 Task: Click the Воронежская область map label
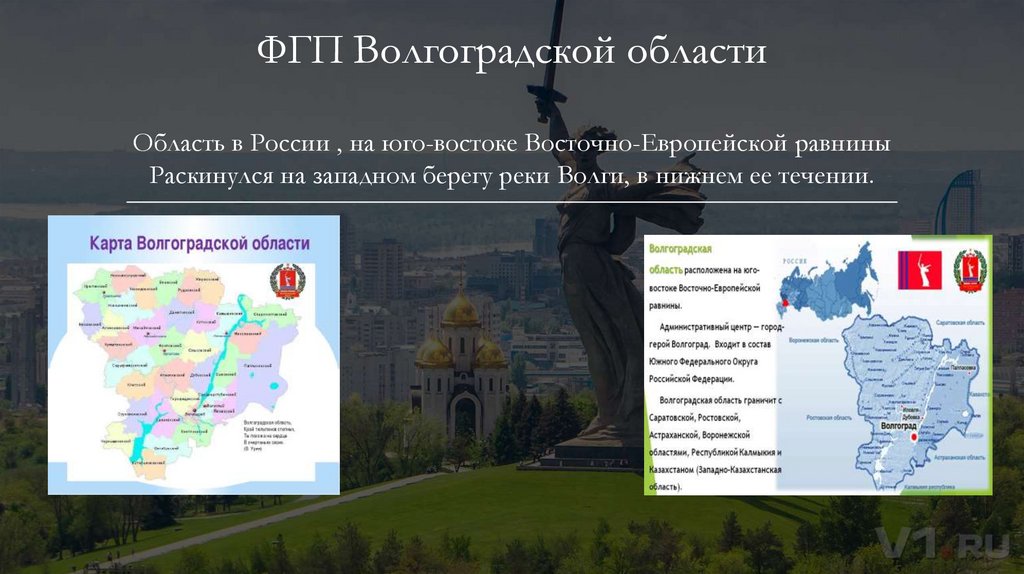(814, 340)
